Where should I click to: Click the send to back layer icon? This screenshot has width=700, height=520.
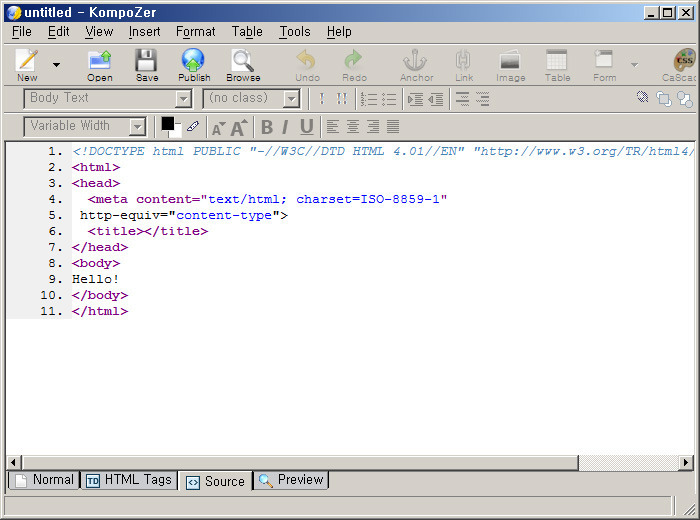click(x=684, y=99)
